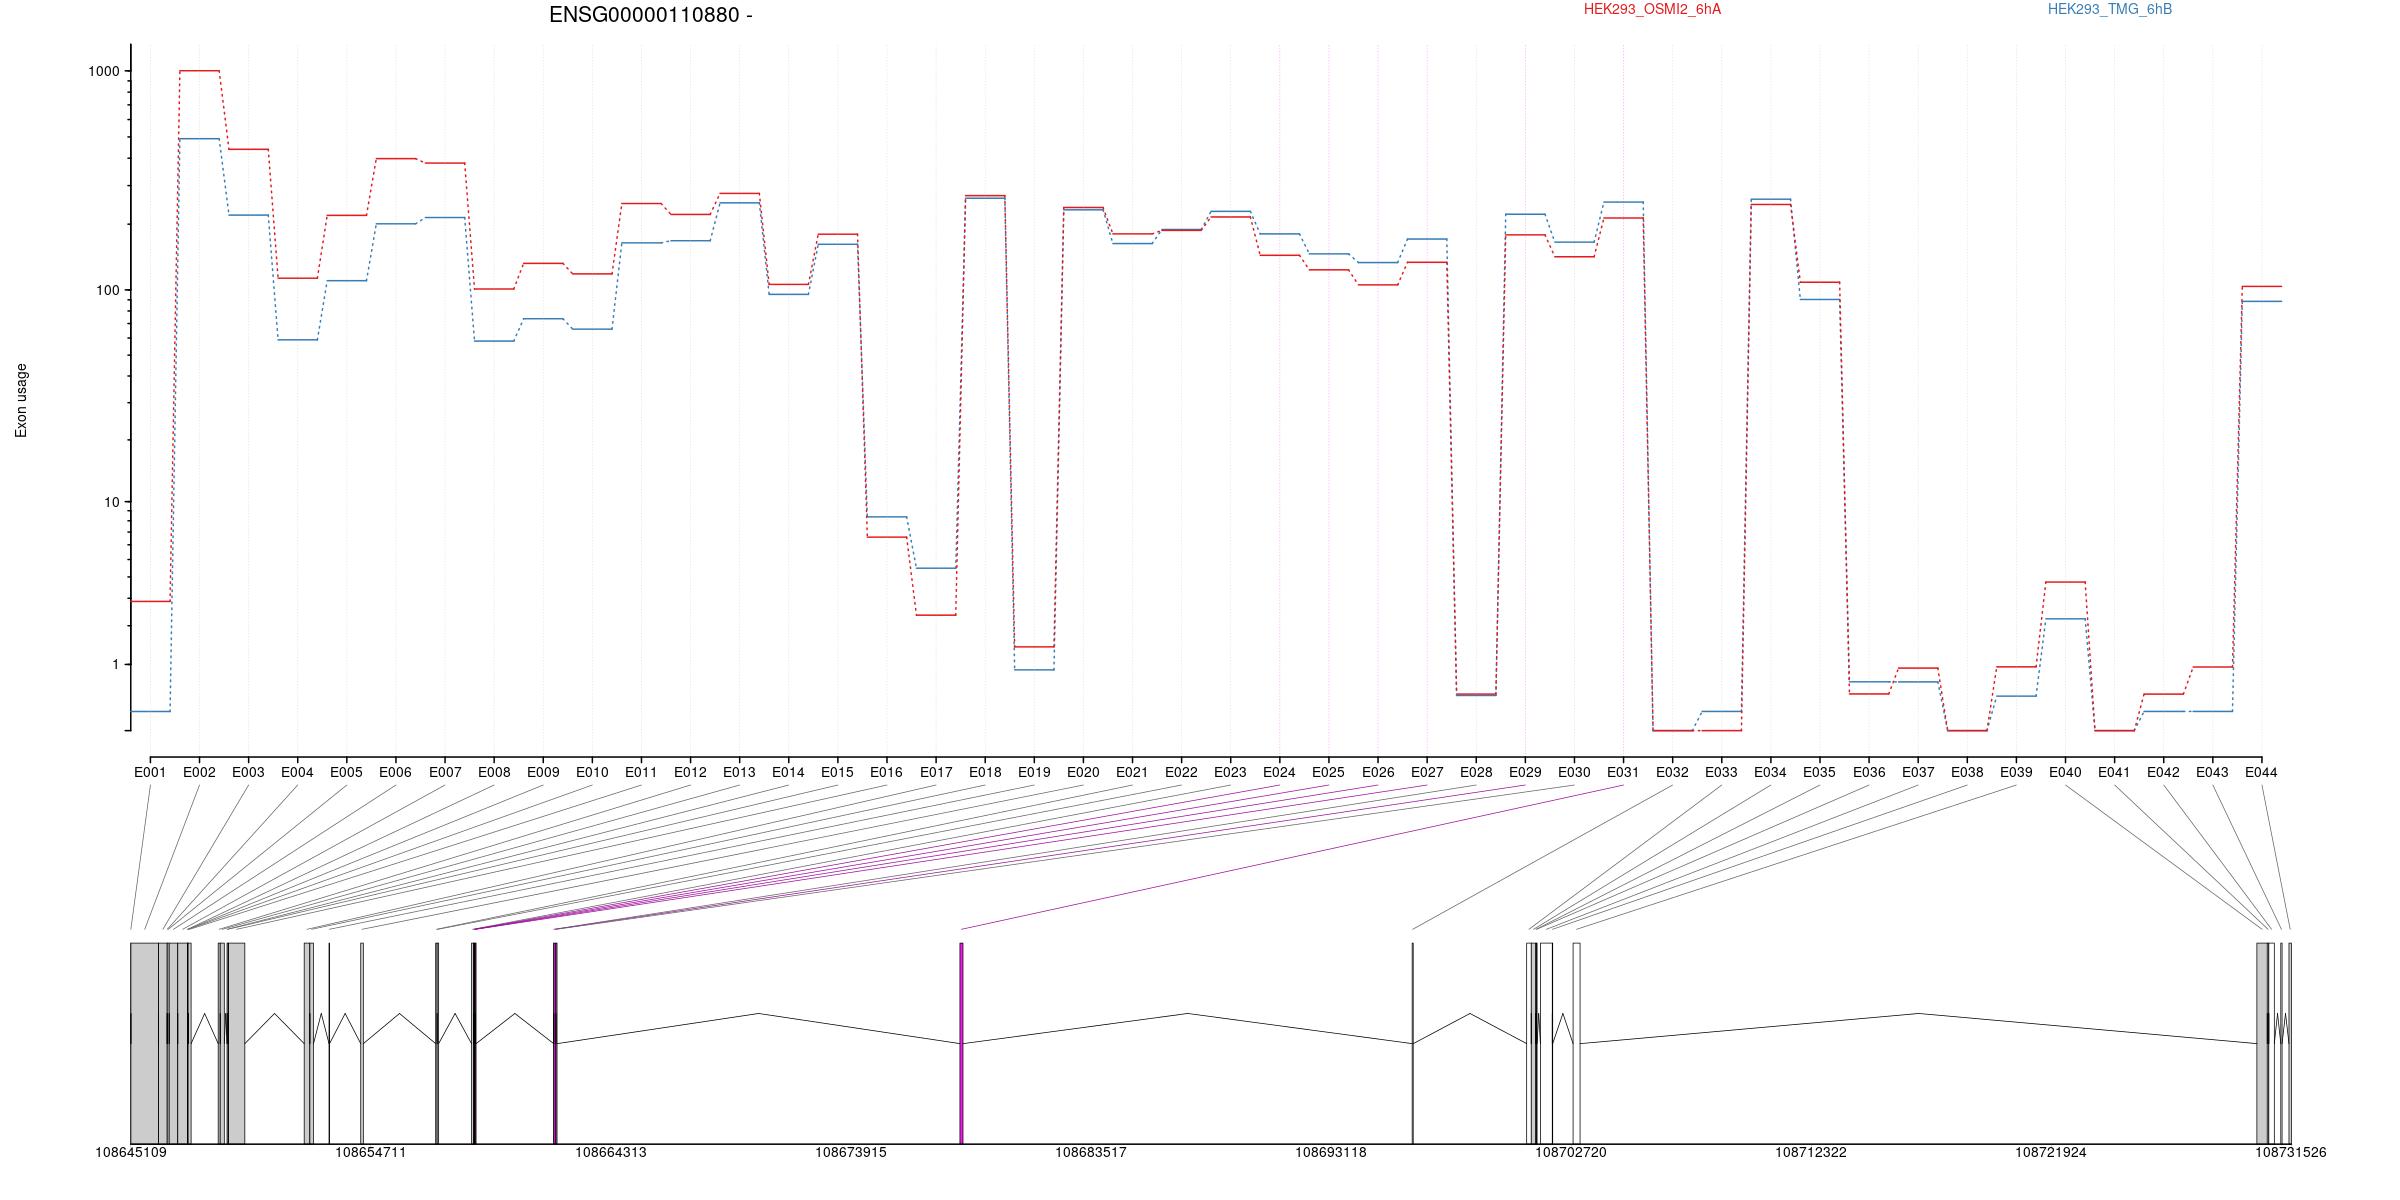The height and width of the screenshot is (1200, 2400).
Task: Click genomic coordinate 108702720
Action: tap(1571, 1152)
